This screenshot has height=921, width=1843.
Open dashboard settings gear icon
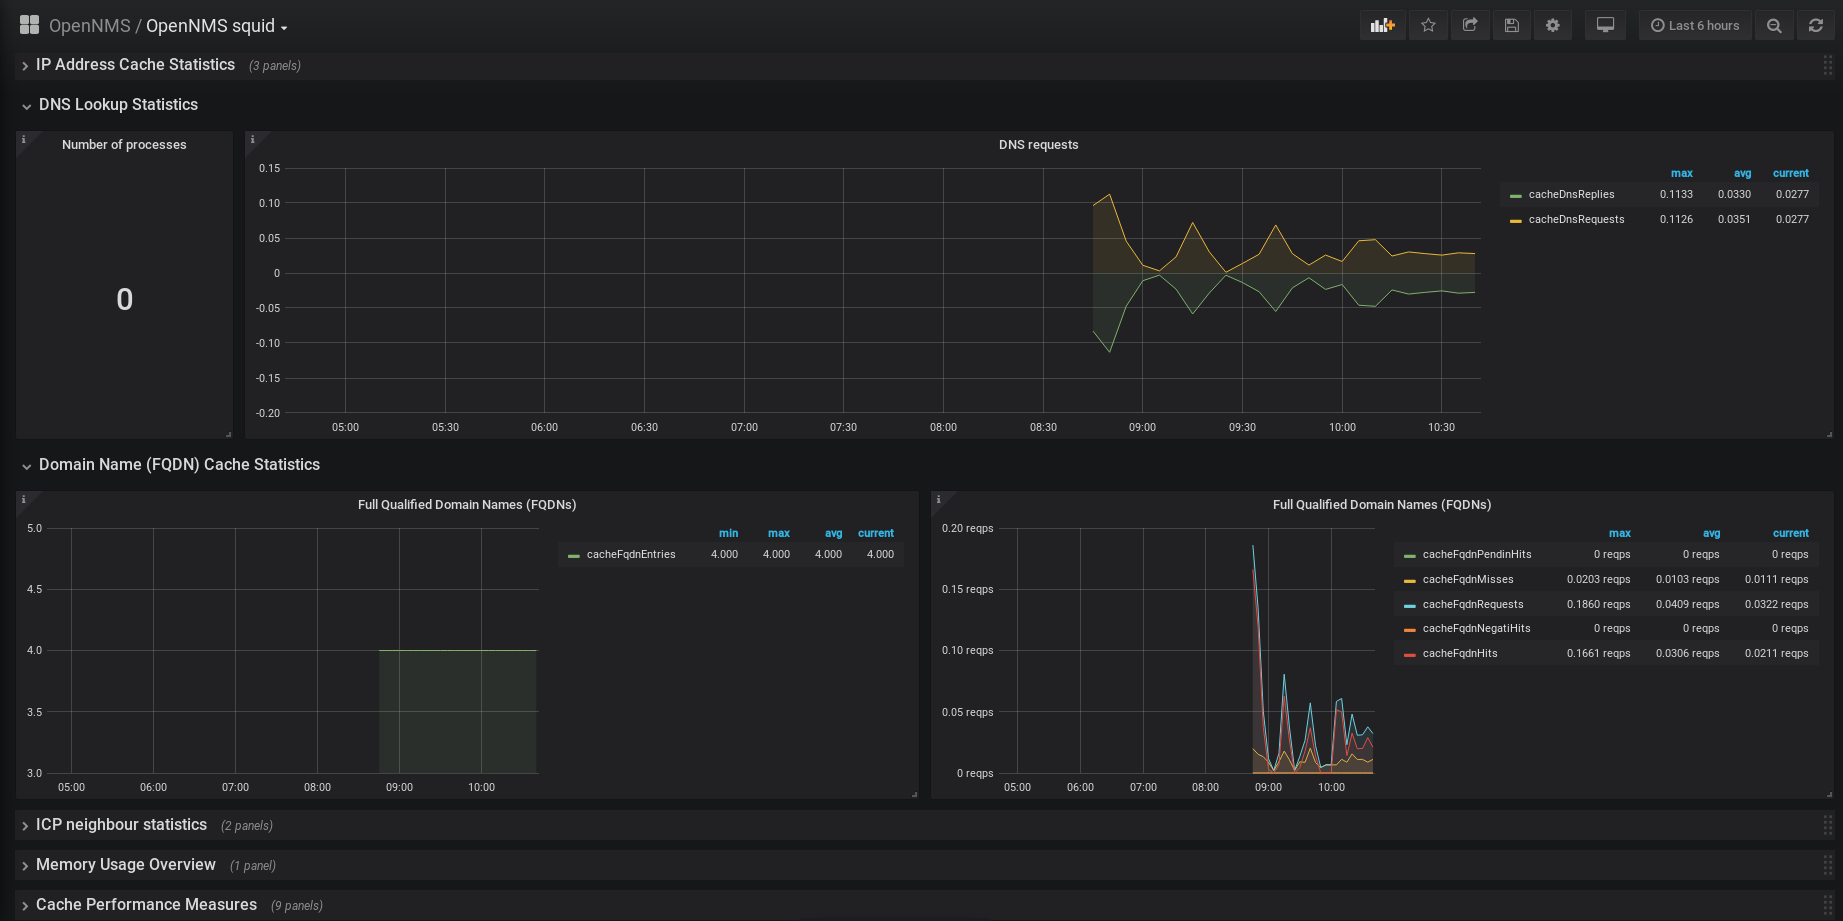click(1553, 26)
